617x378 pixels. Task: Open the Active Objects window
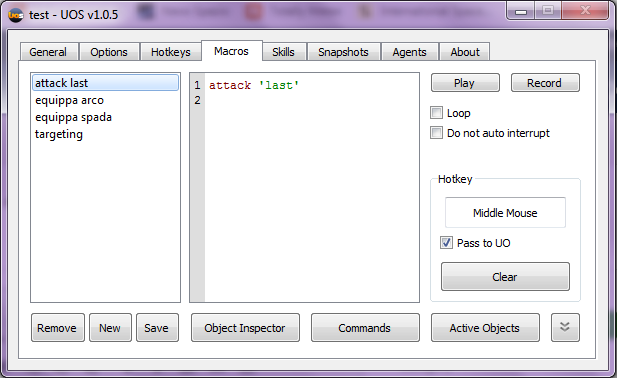coord(485,327)
